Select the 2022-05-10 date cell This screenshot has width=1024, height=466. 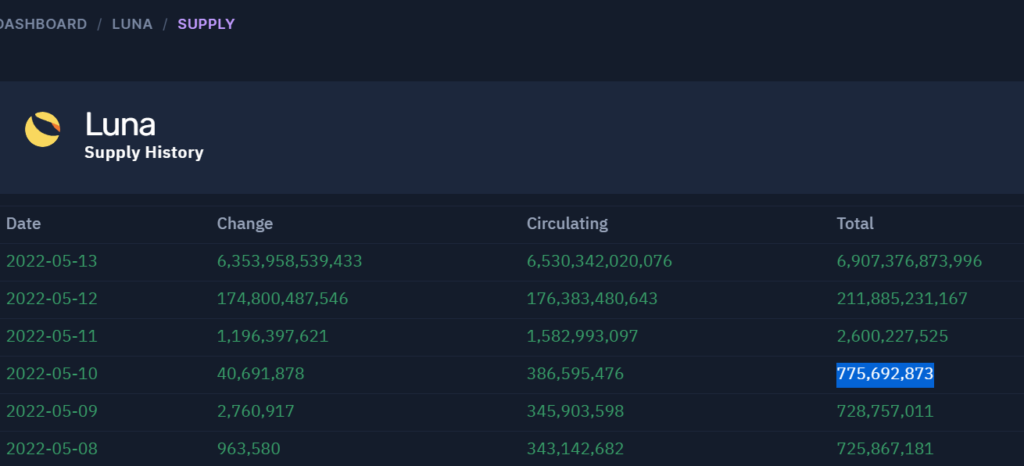[x=52, y=374]
